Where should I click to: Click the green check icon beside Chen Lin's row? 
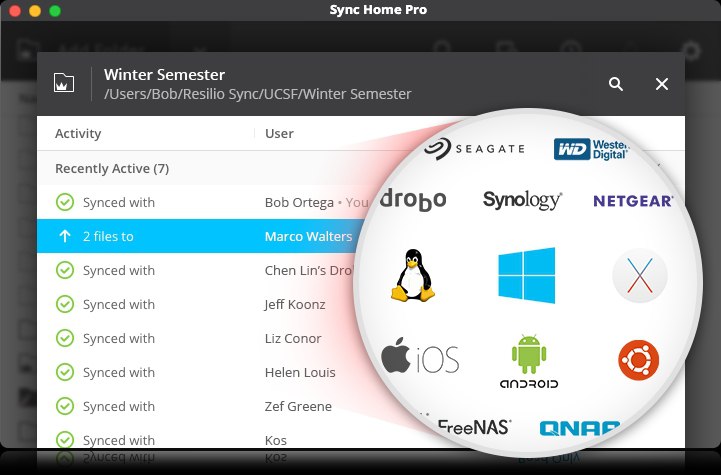coord(65,270)
